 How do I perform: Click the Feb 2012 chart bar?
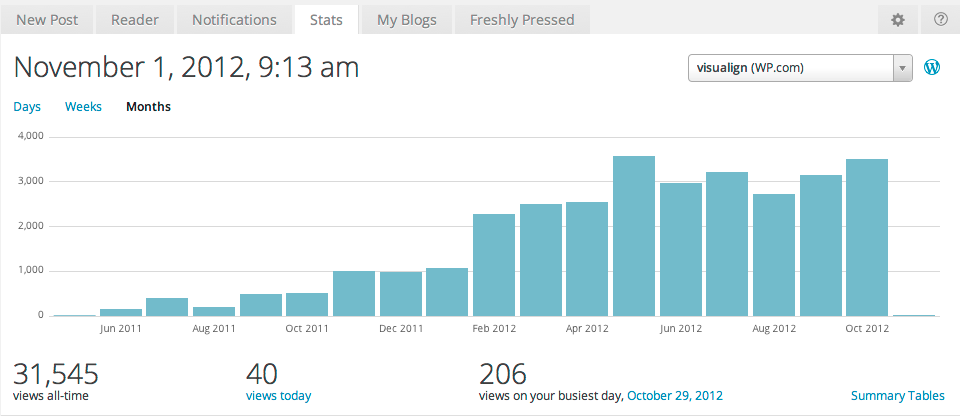pos(494,265)
